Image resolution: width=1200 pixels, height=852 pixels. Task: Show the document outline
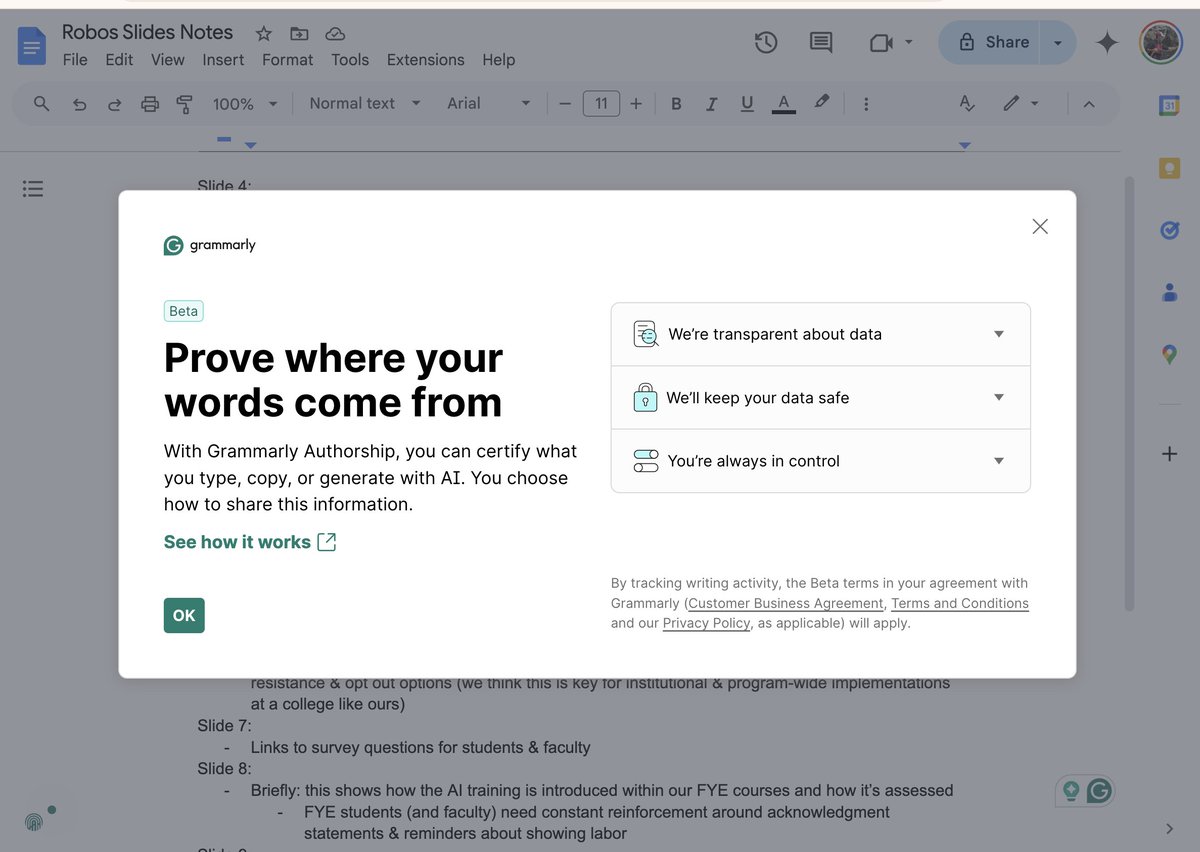click(x=33, y=188)
